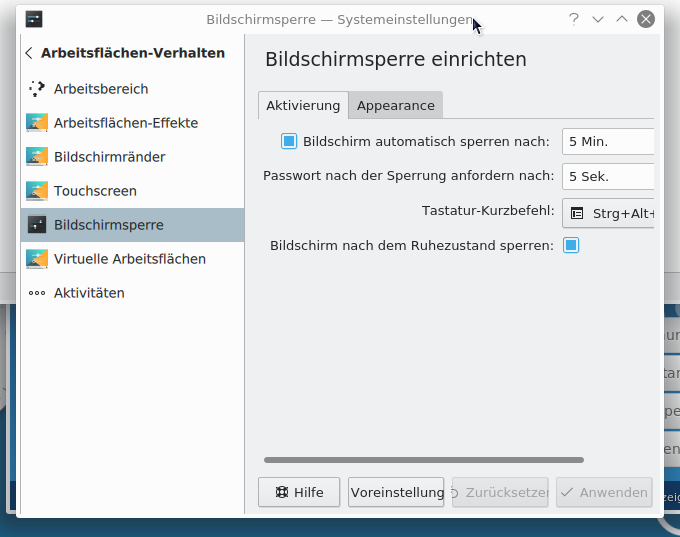Disable automatic screen locking checkbox
Screen dimensions: 680x537
tap(289, 141)
